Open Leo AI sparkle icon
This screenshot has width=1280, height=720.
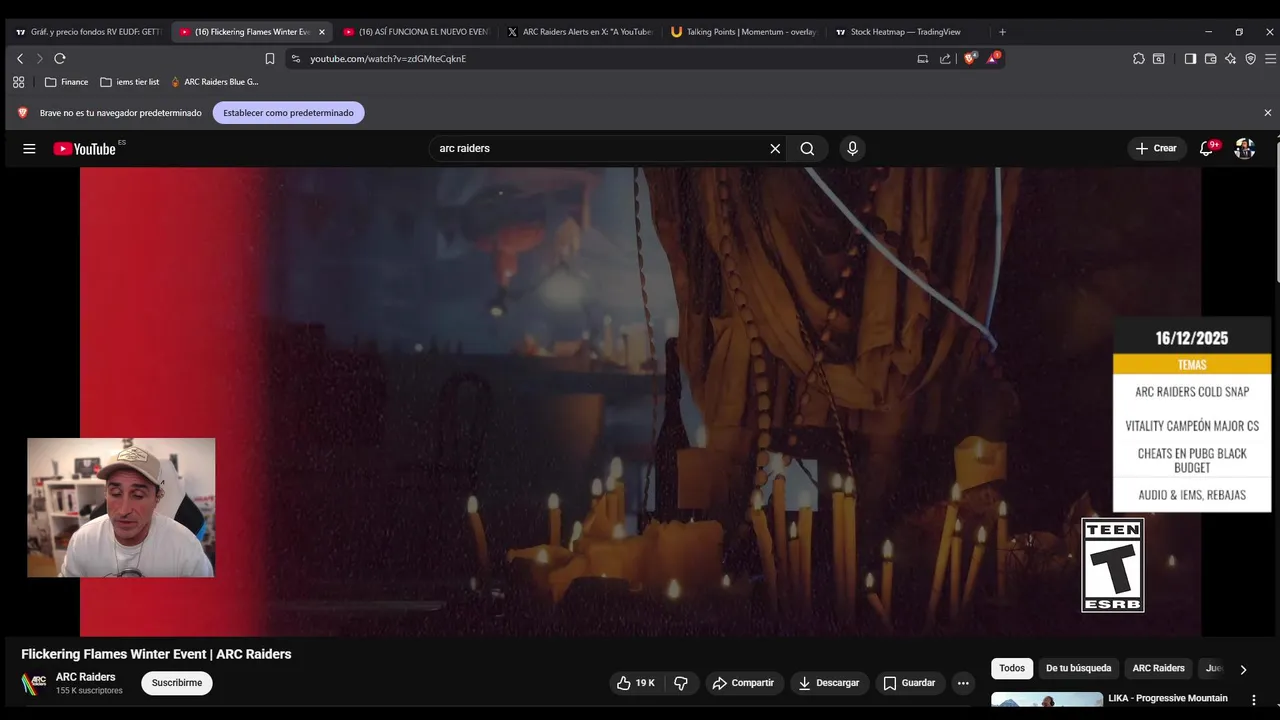[1230, 59]
